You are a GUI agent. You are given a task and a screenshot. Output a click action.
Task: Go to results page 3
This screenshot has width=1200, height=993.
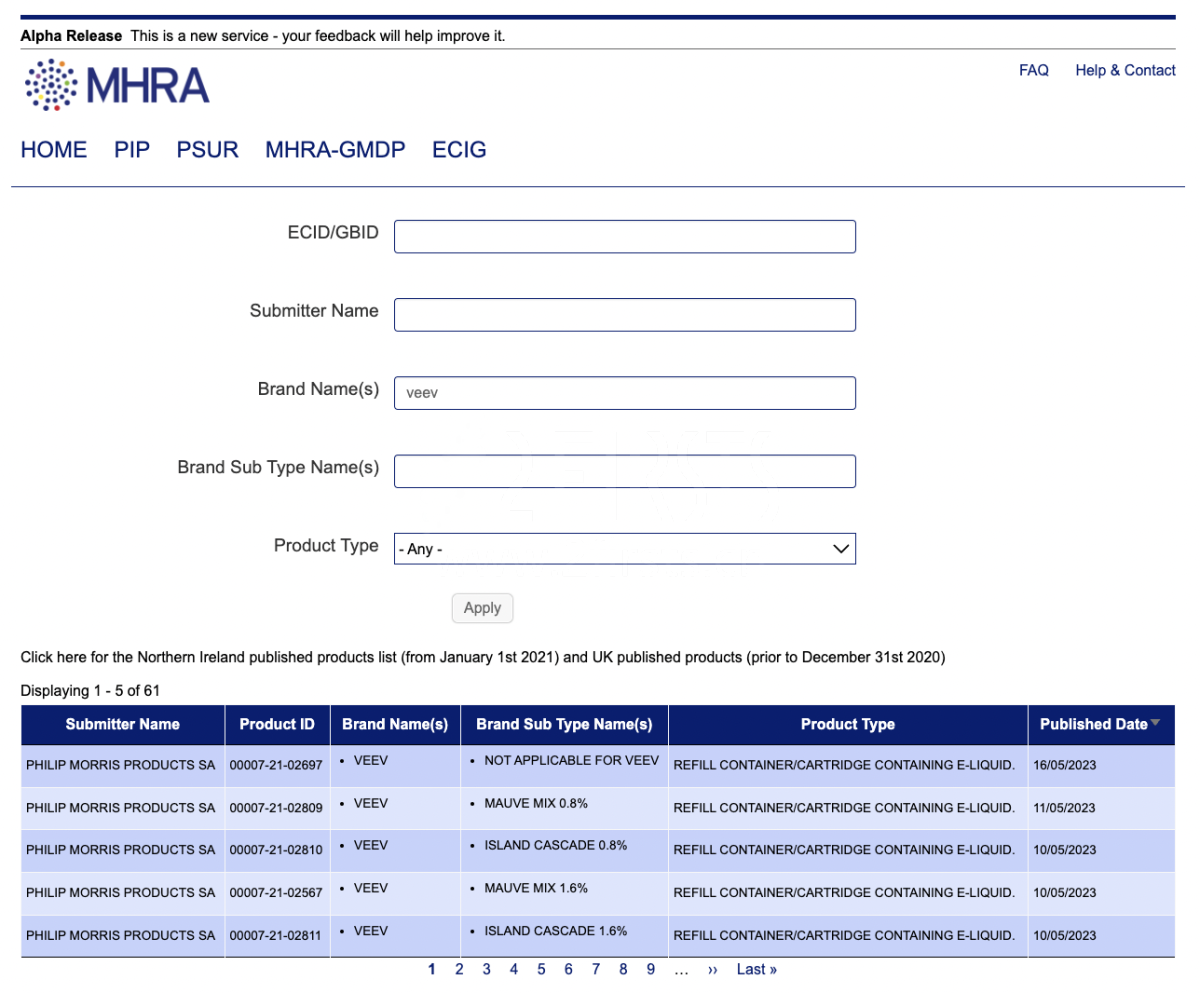(x=486, y=969)
